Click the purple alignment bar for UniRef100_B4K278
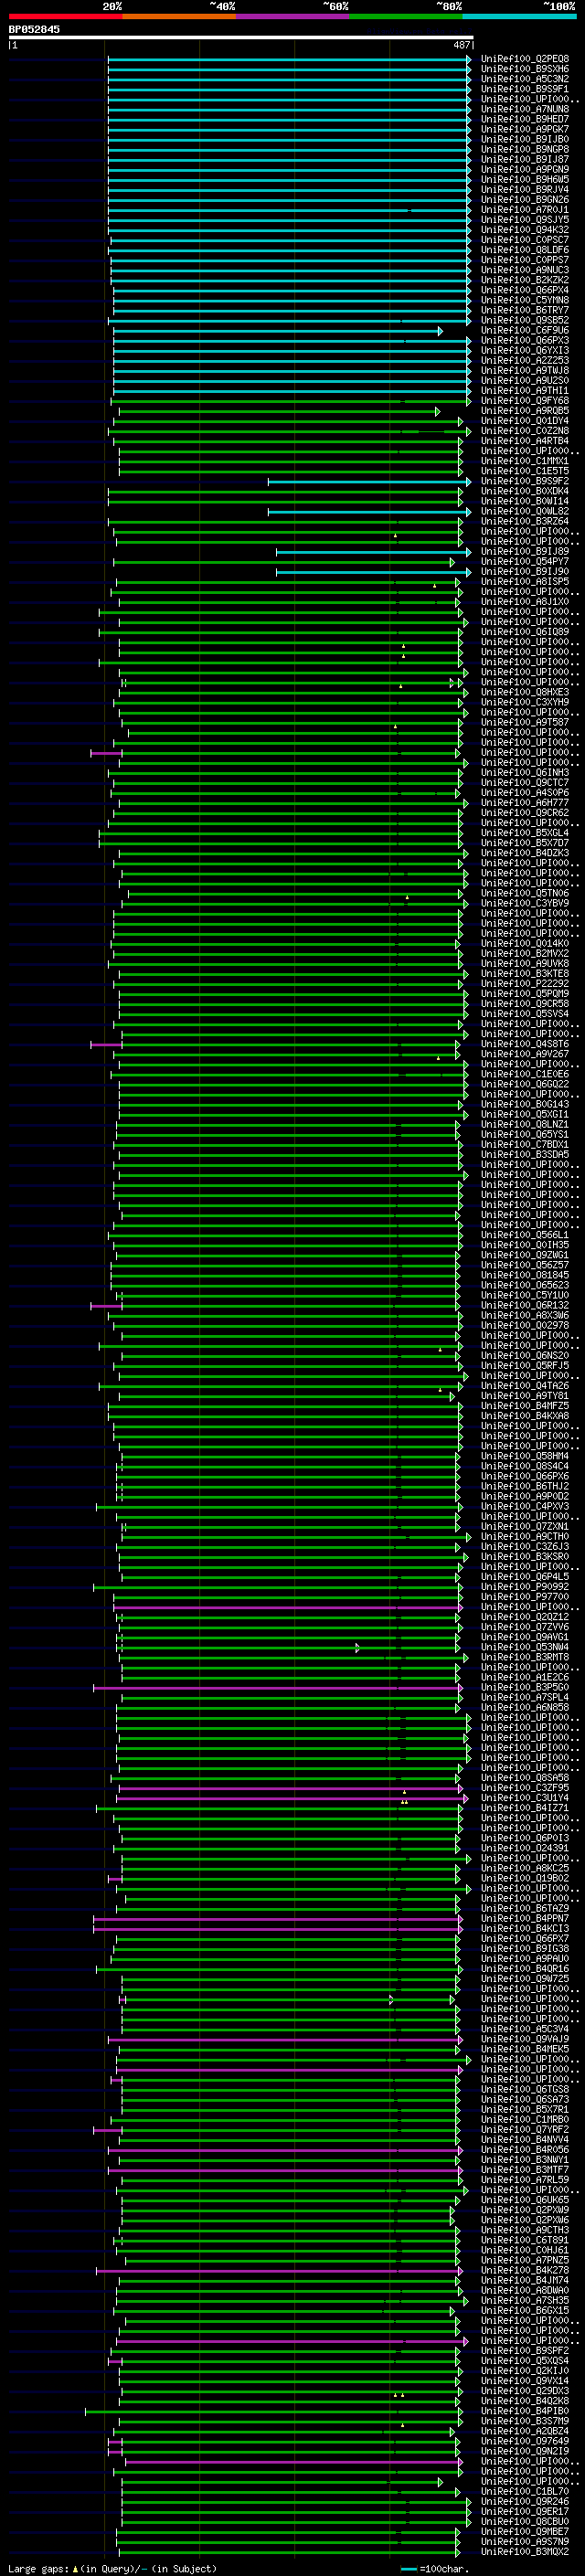This screenshot has height=2576, width=585. (x=280, y=2271)
